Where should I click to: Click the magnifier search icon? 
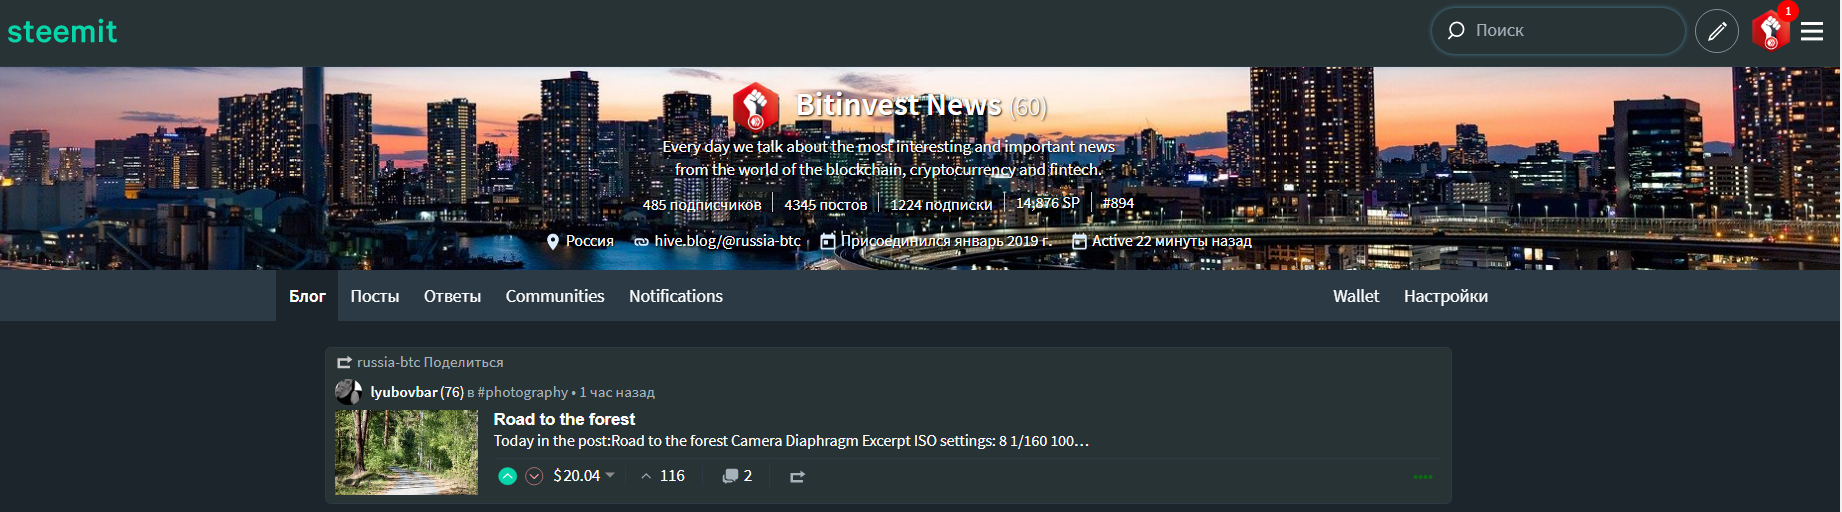(1456, 30)
